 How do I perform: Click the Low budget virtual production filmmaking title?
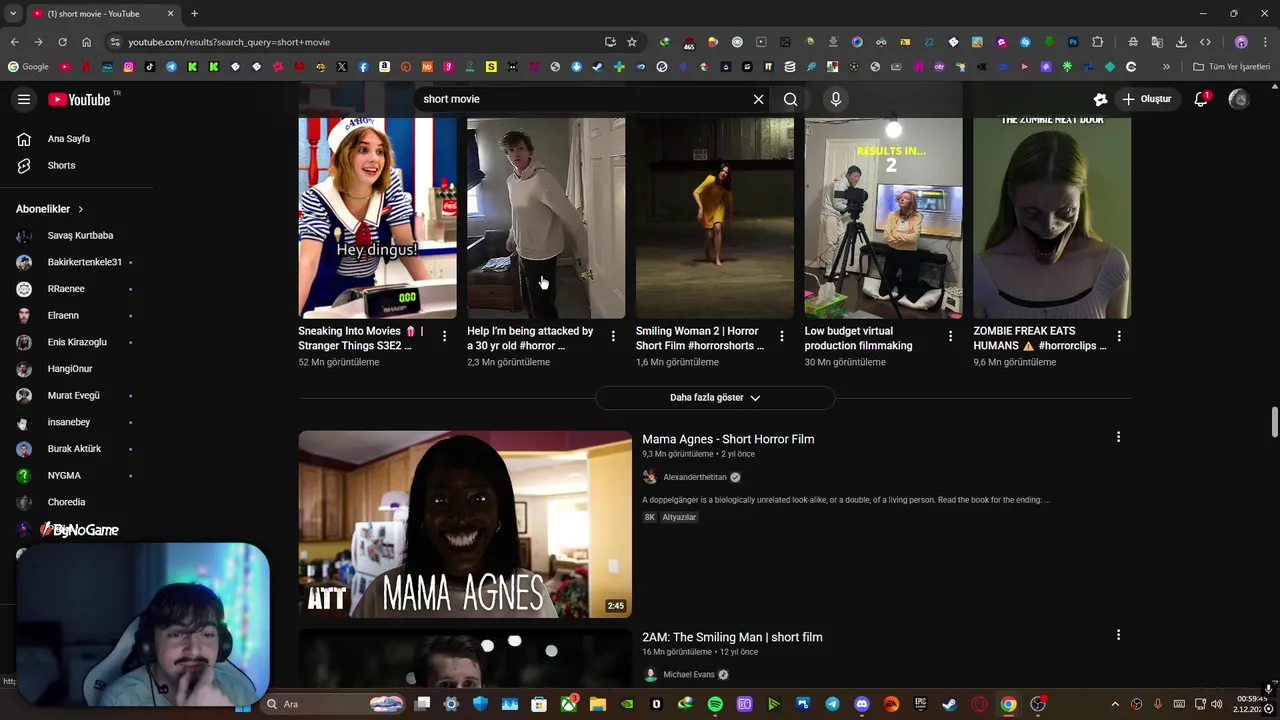[x=858, y=338]
